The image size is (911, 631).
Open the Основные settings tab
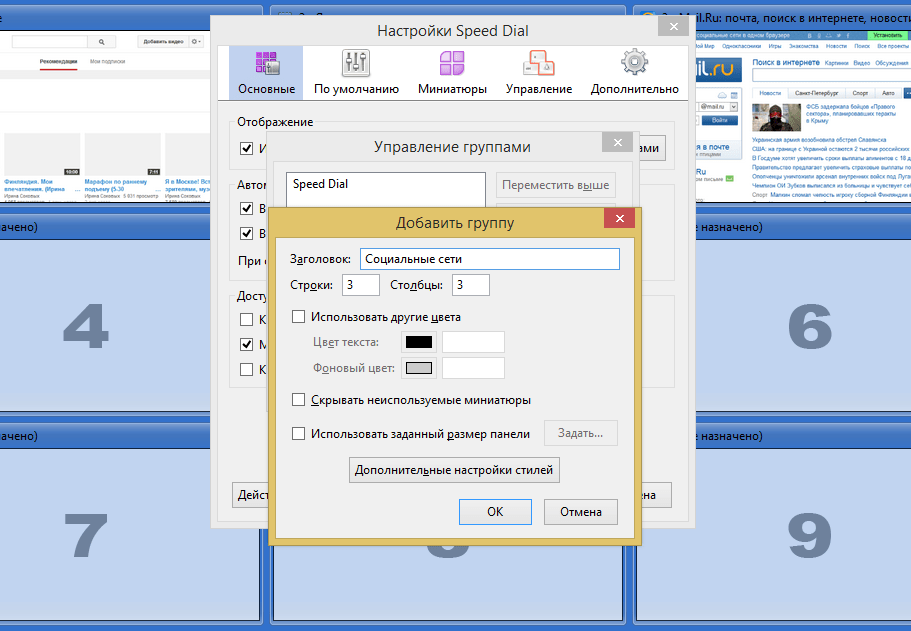point(266,73)
